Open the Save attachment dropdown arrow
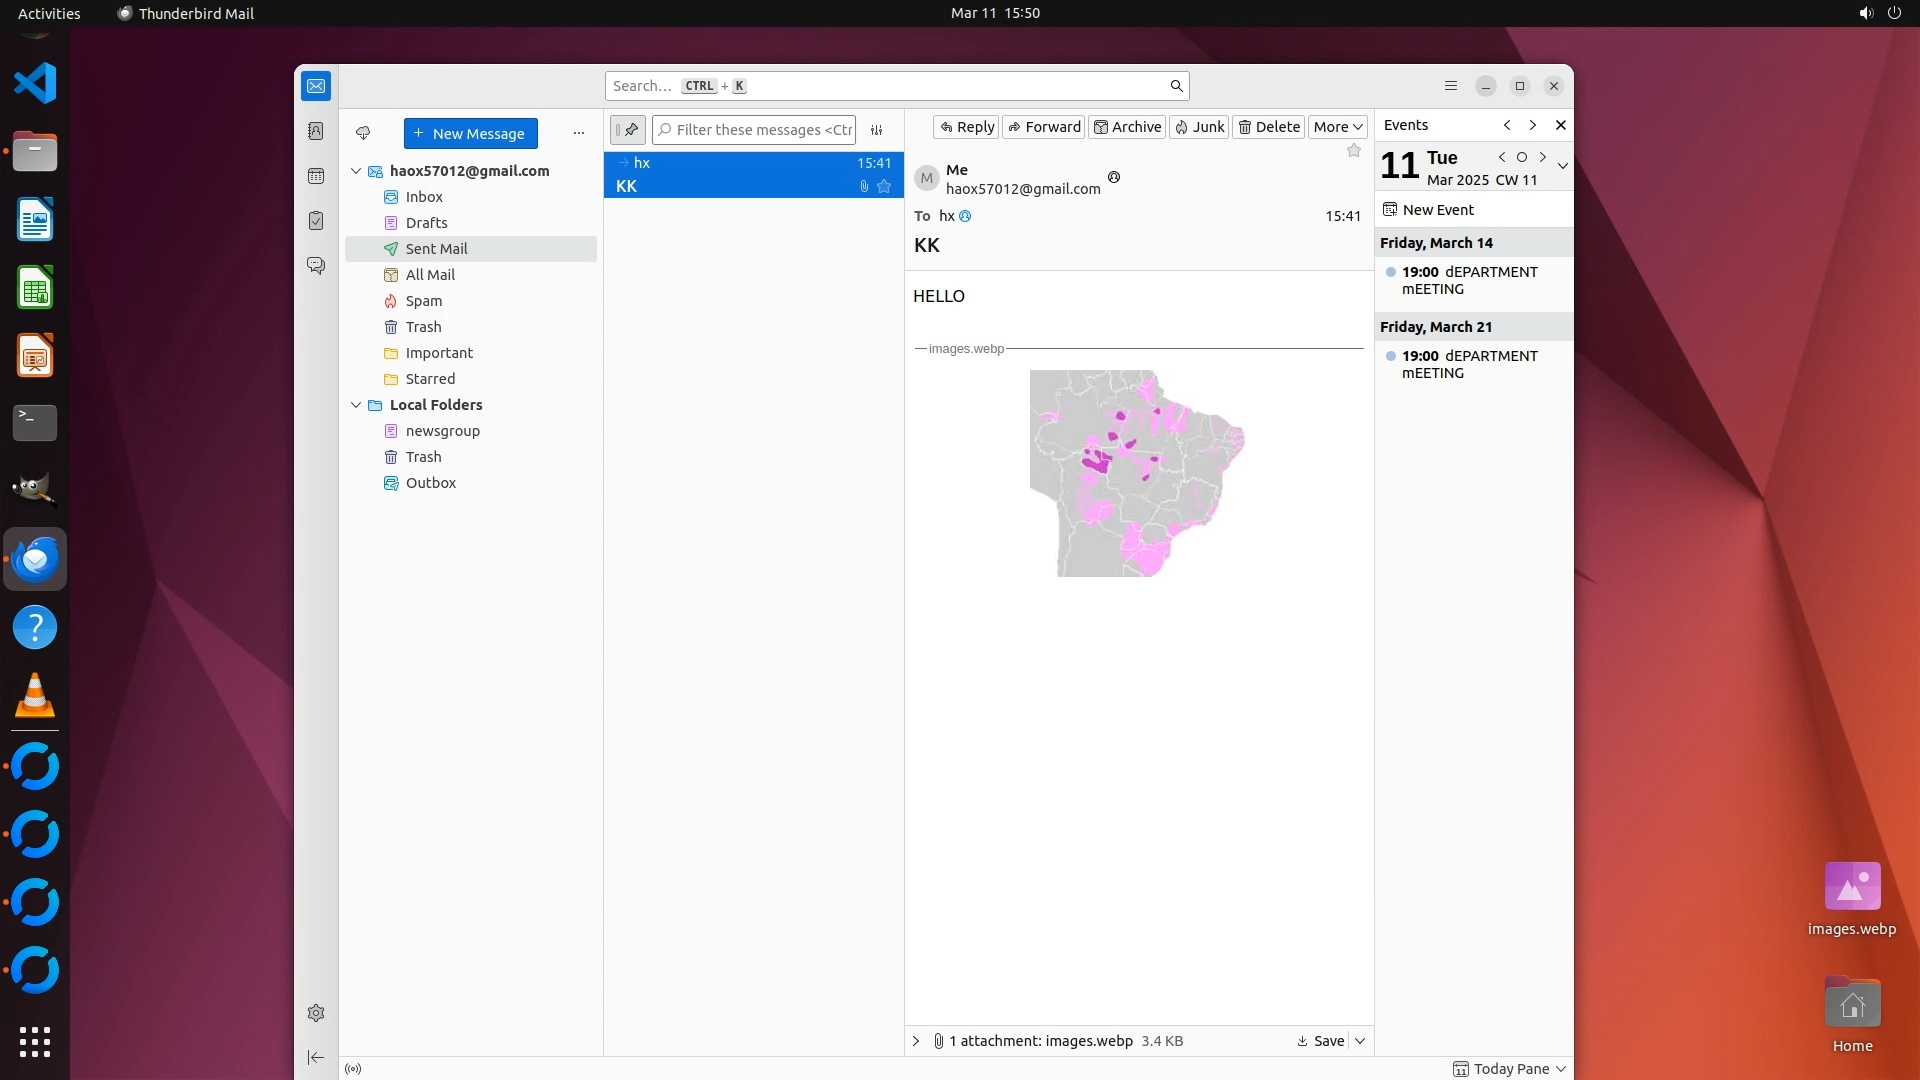Screen dimensions: 1920x1080 [1360, 1041]
